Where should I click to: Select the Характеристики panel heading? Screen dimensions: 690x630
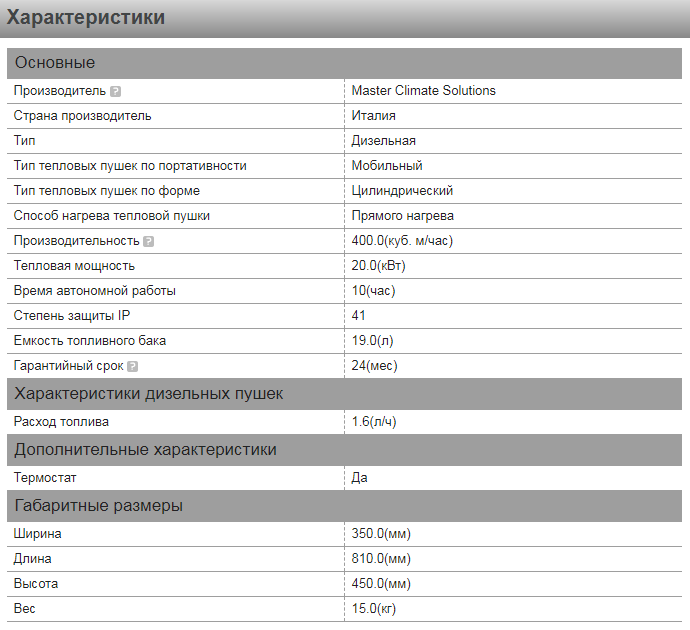[86, 18]
